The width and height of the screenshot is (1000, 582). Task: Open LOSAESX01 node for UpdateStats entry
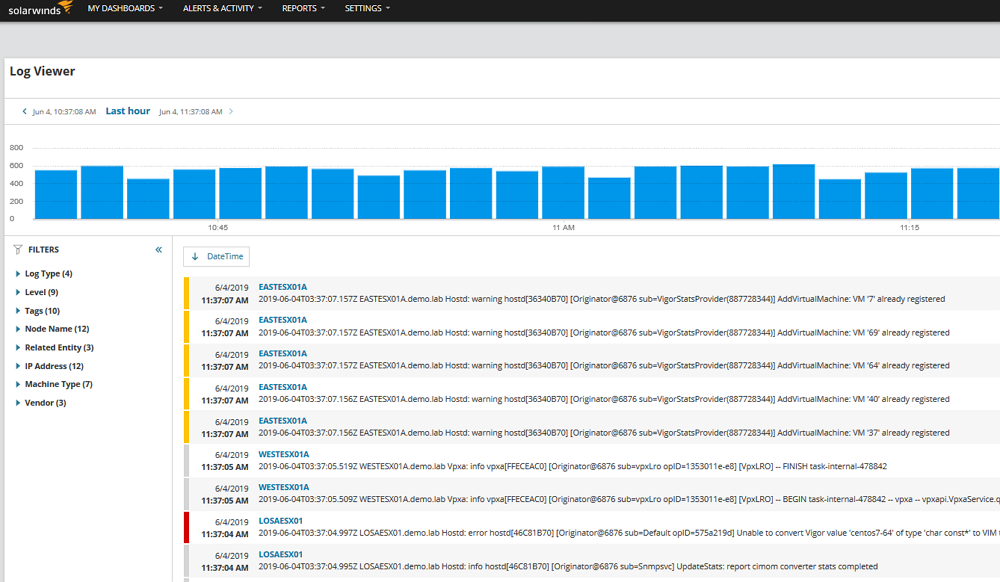point(281,555)
